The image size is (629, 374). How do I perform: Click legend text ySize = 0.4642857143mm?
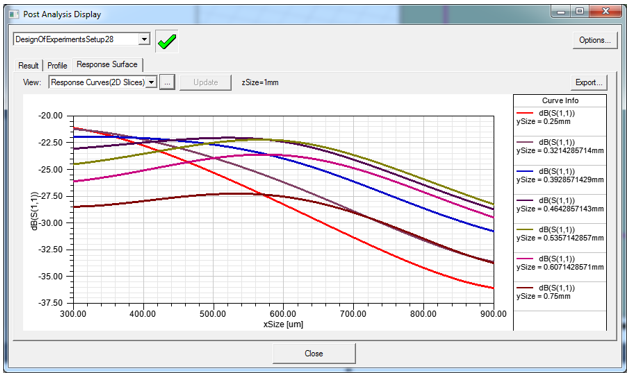tap(560, 209)
